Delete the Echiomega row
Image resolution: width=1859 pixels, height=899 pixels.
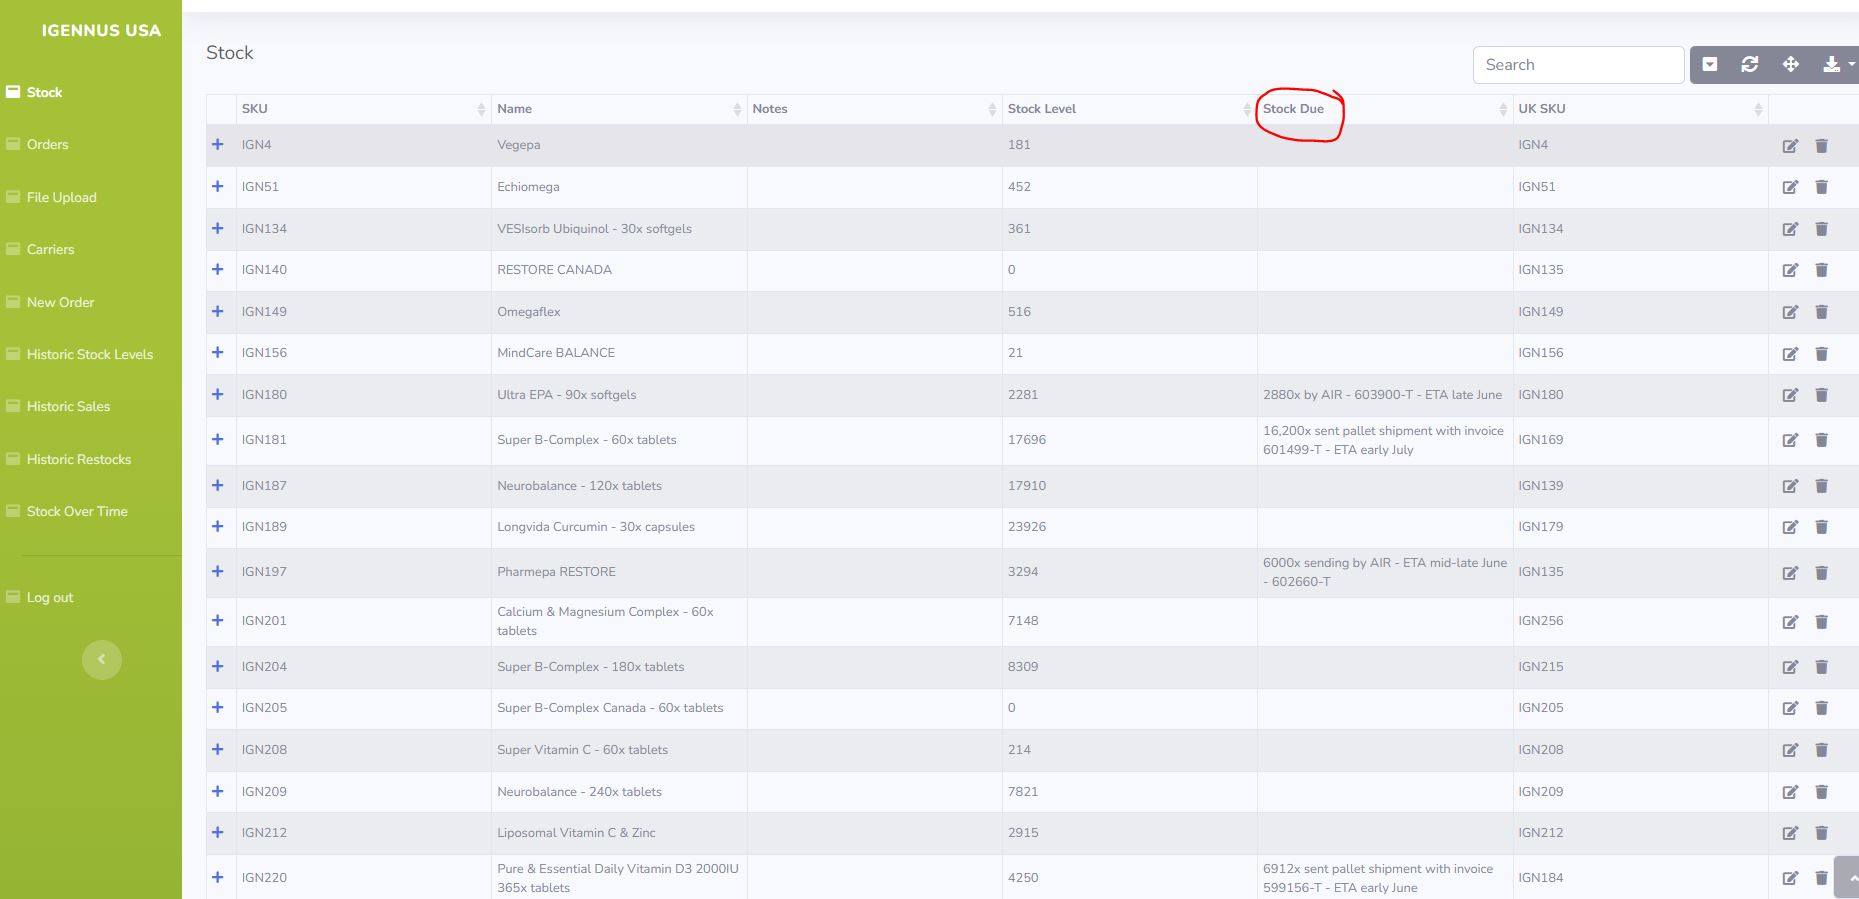[1821, 187]
